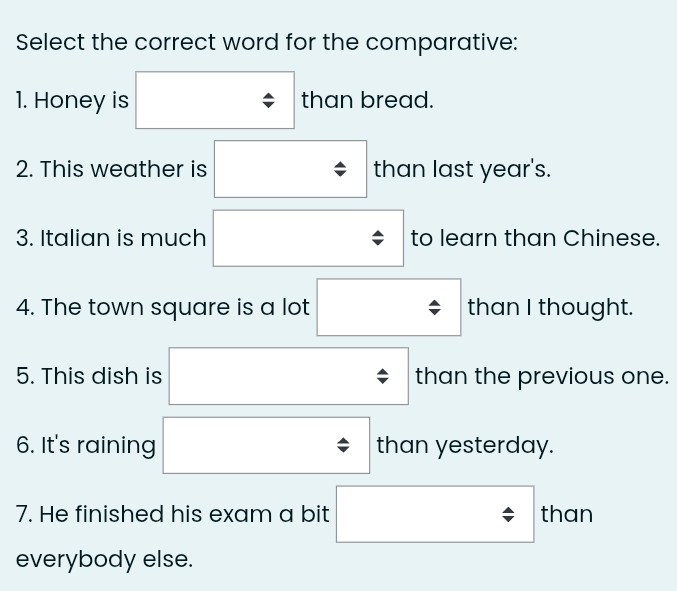Image resolution: width=677 pixels, height=591 pixels.
Task: Select the dropdown after 'This dish is'
Action: tap(287, 376)
